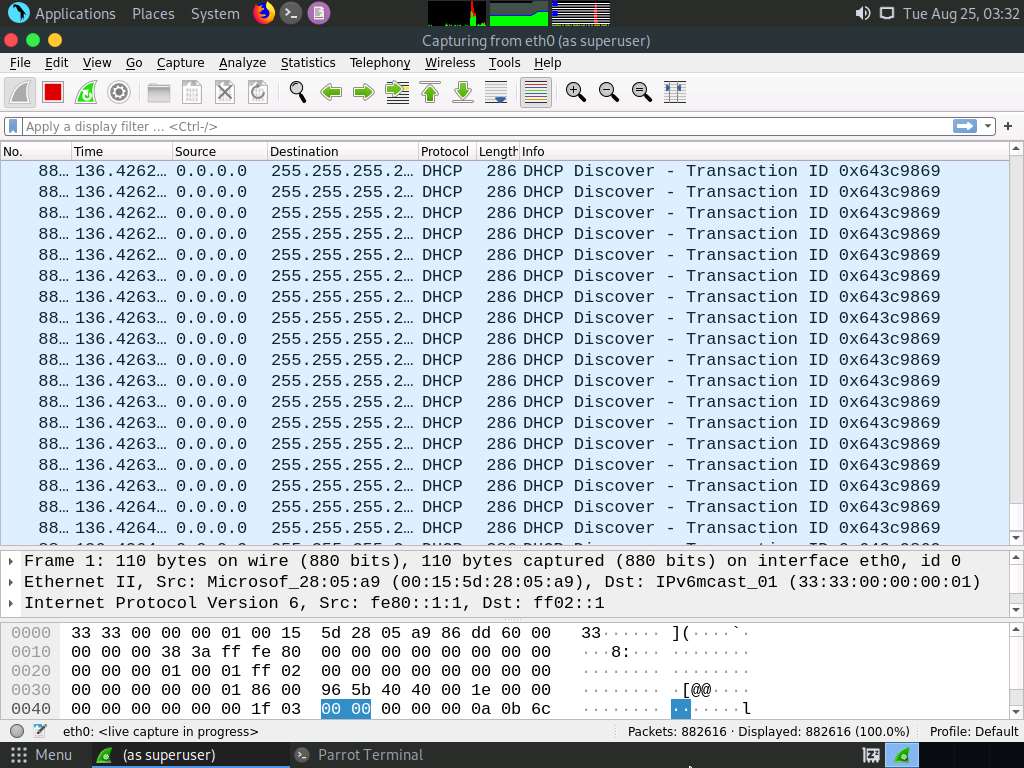Sort by the Destination column header
1024x768 pixels.
click(342, 152)
